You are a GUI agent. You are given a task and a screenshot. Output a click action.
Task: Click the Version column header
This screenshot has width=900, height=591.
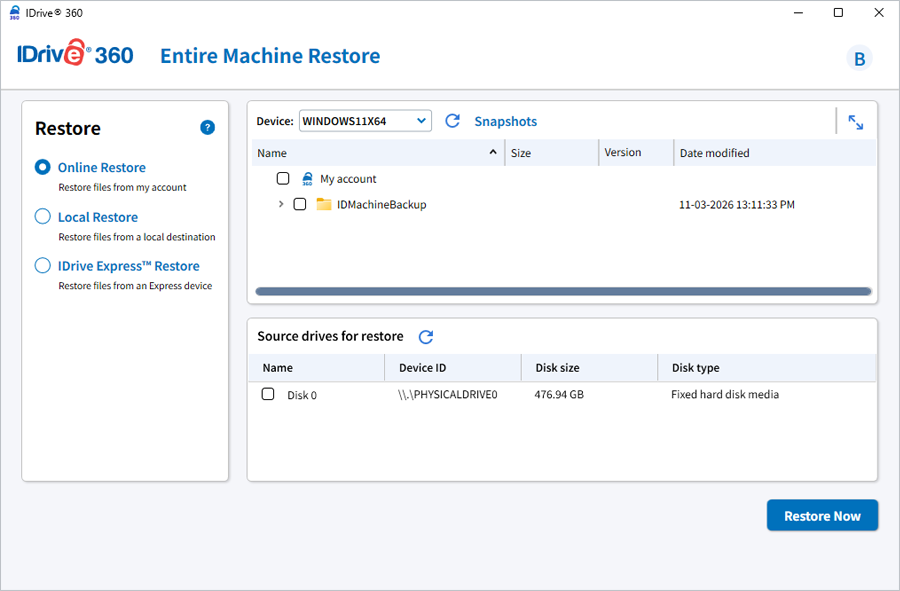pyautogui.click(x=636, y=153)
